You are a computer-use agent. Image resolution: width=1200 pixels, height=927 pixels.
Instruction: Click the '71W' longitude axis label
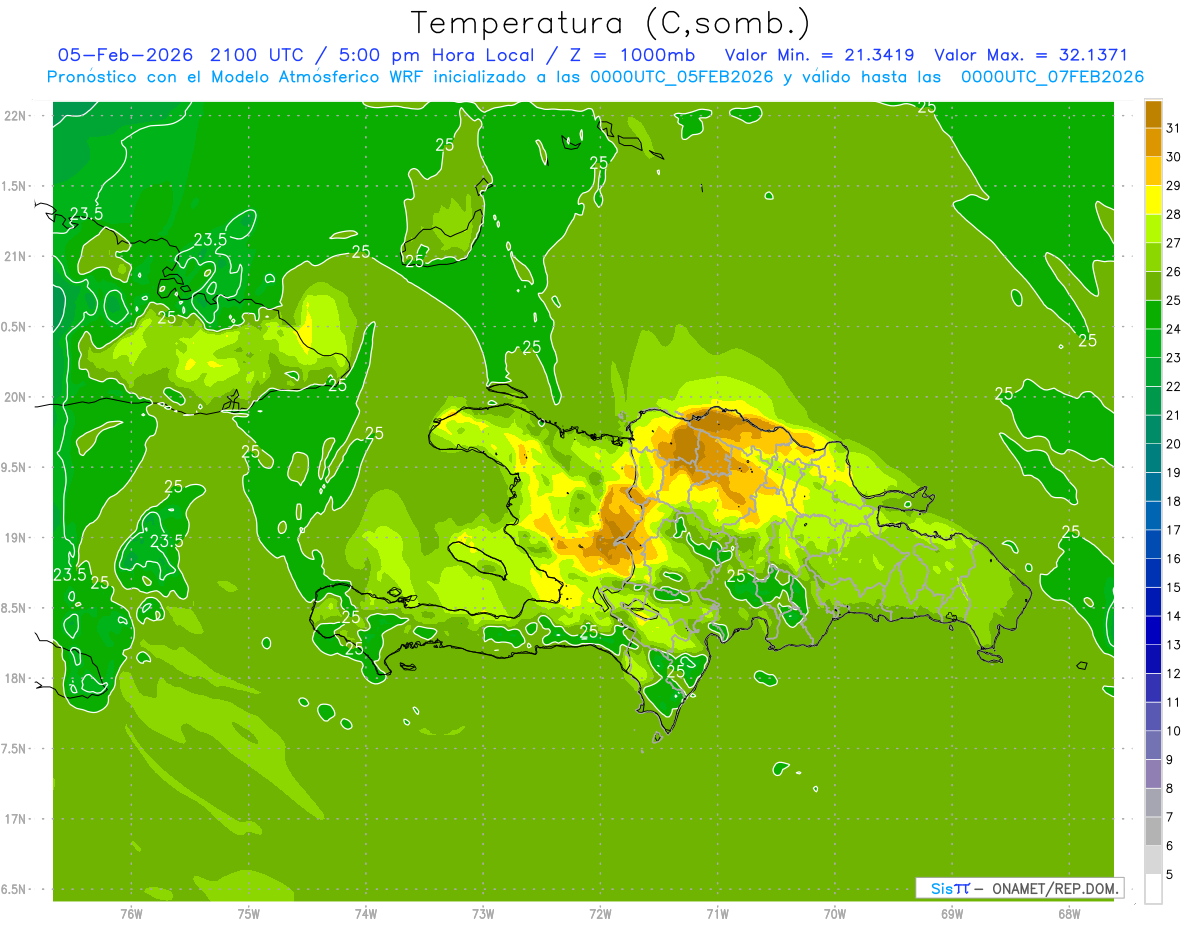(x=717, y=913)
